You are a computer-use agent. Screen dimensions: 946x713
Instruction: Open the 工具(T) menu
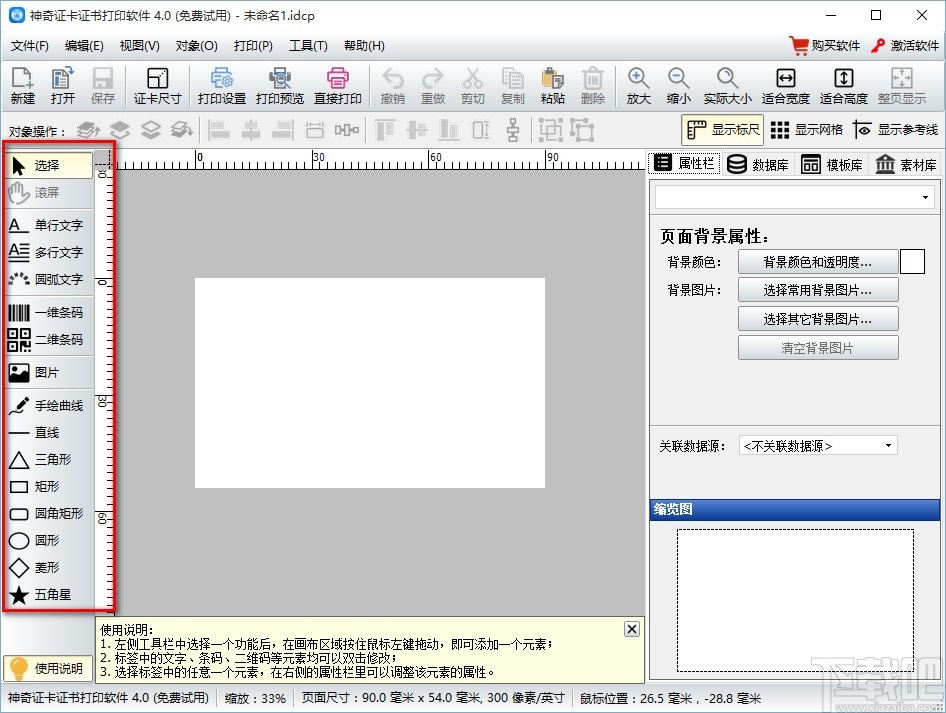[x=308, y=46]
